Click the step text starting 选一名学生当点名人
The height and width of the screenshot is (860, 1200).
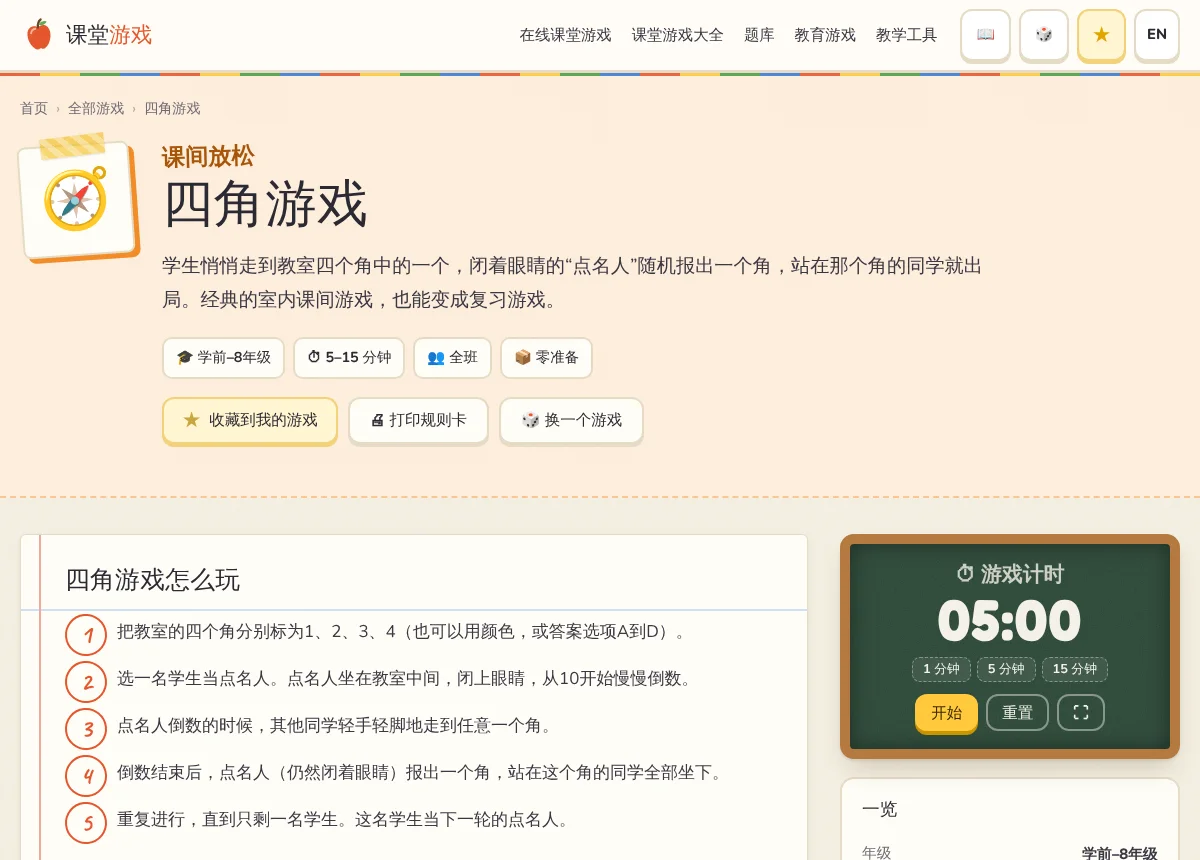[408, 678]
